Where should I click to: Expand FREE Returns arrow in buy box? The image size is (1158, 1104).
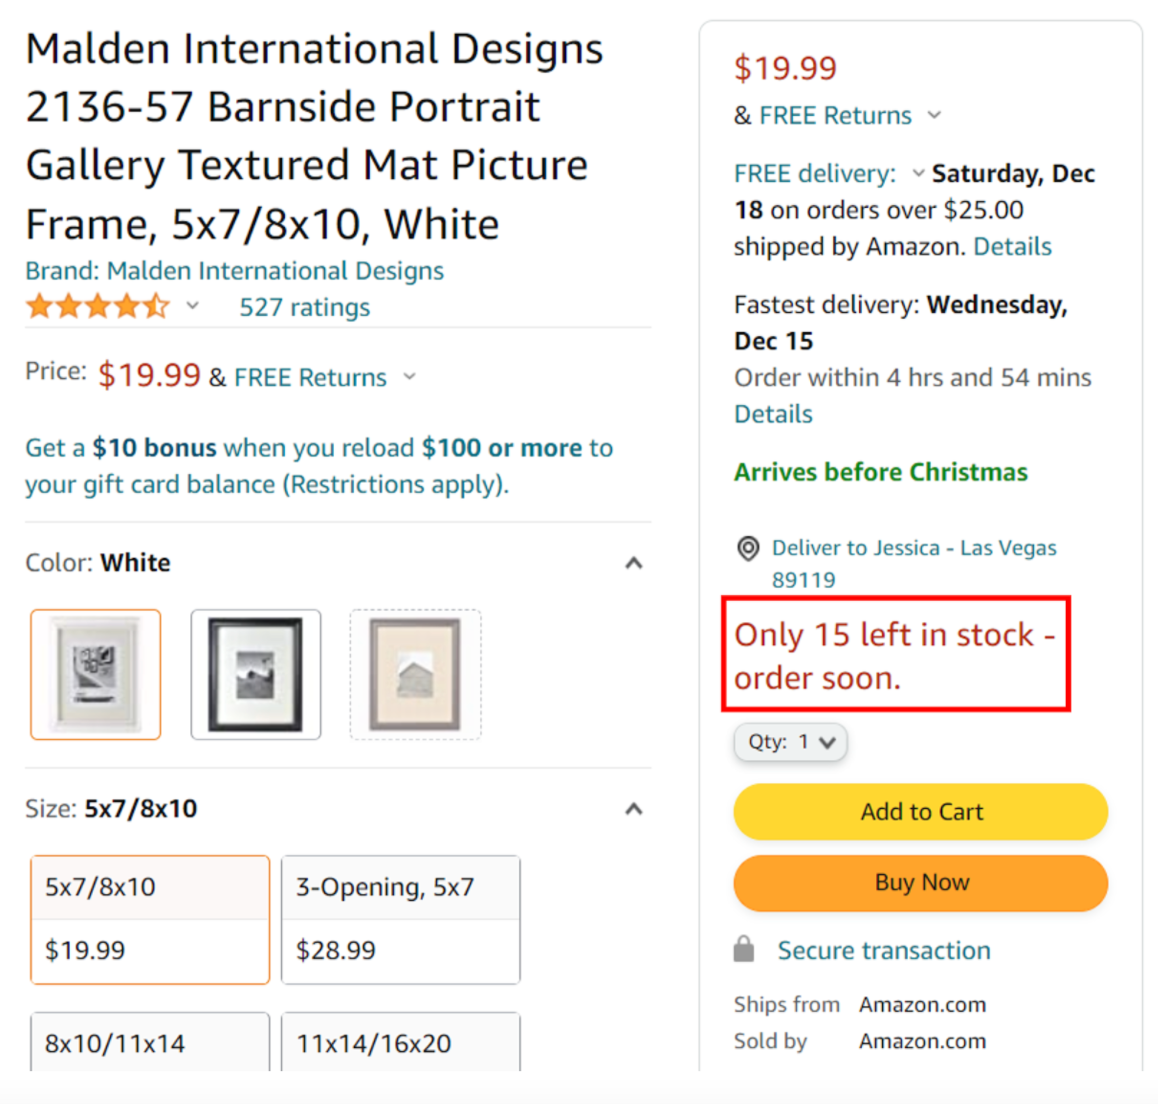pos(934,115)
